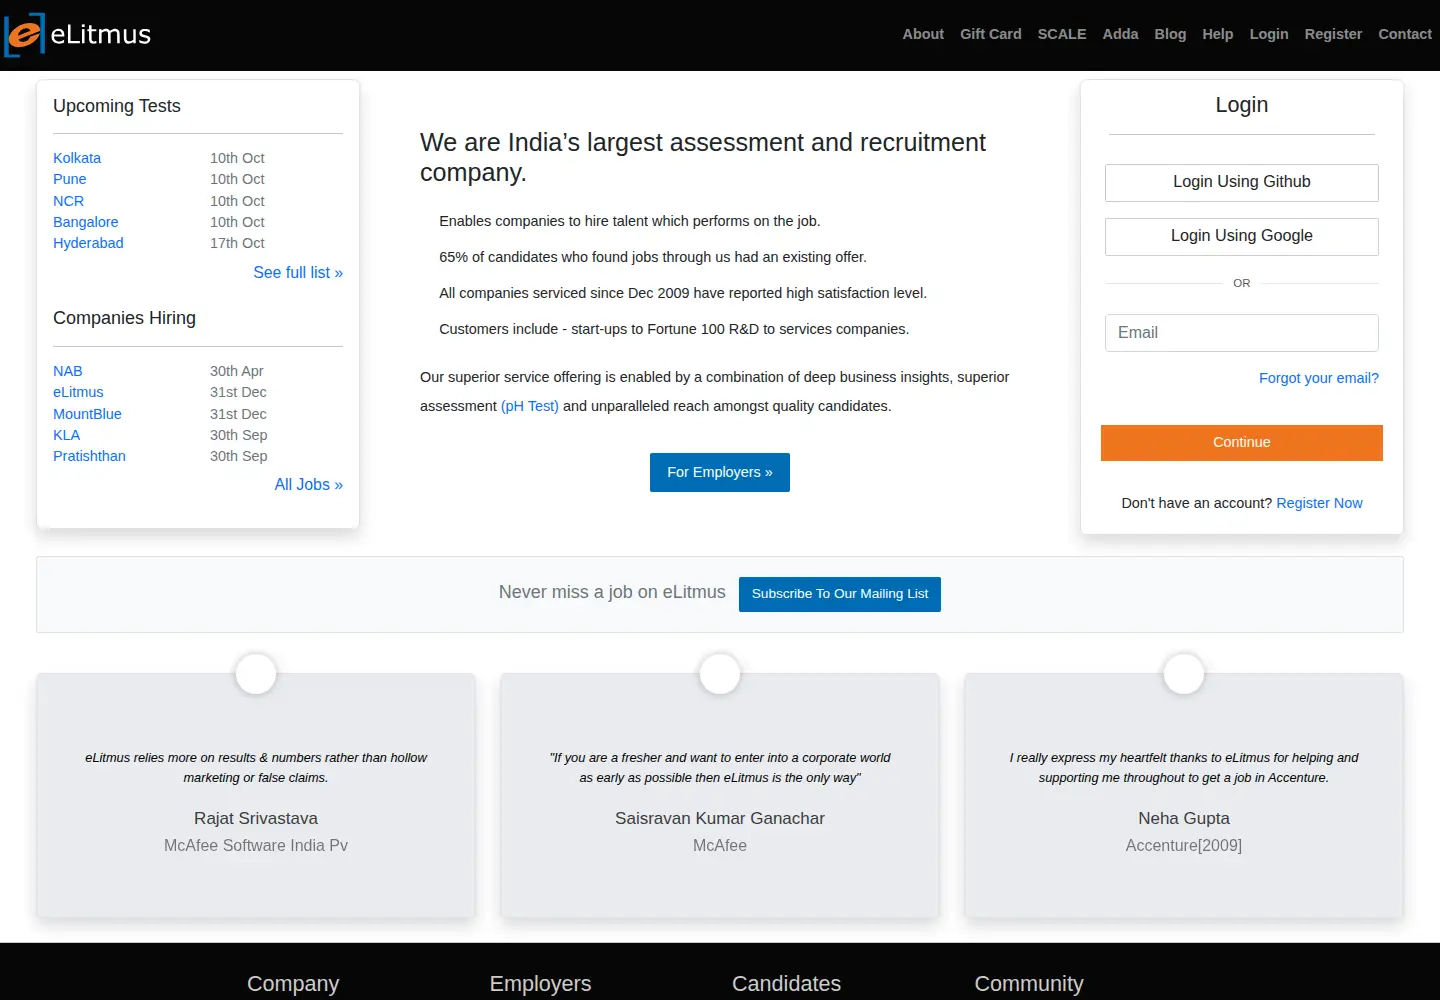View the KLA hiring listing
The image size is (1440, 1000).
click(67, 435)
